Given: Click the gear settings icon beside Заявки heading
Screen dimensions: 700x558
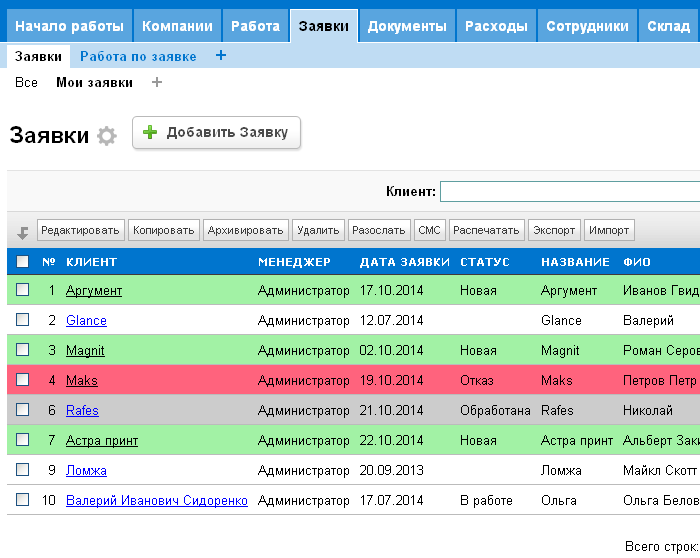Looking at the screenshot, I should click(107, 136).
